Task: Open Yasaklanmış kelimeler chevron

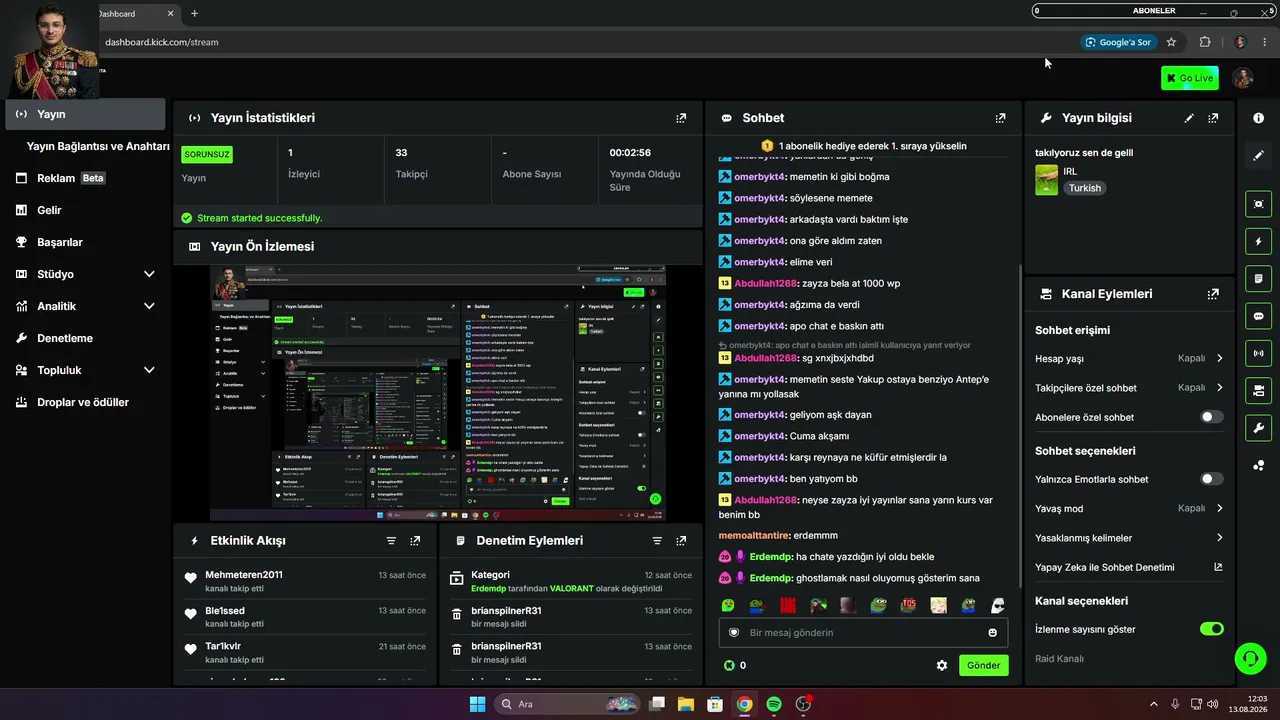Action: click(x=1219, y=537)
